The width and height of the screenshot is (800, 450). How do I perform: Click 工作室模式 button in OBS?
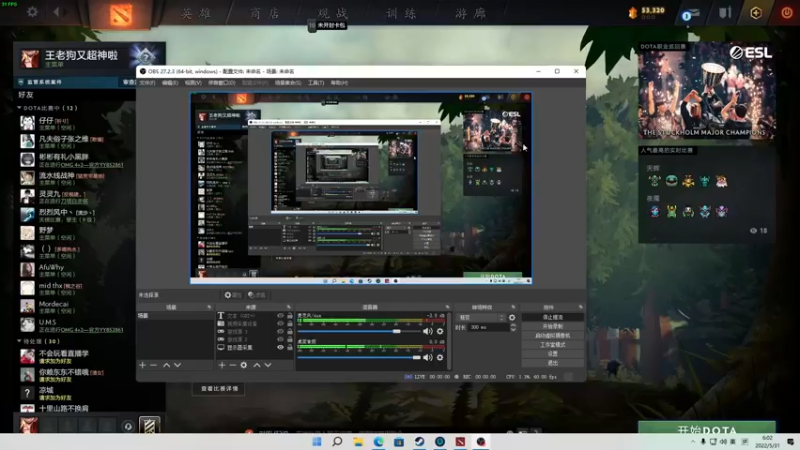[x=553, y=345]
